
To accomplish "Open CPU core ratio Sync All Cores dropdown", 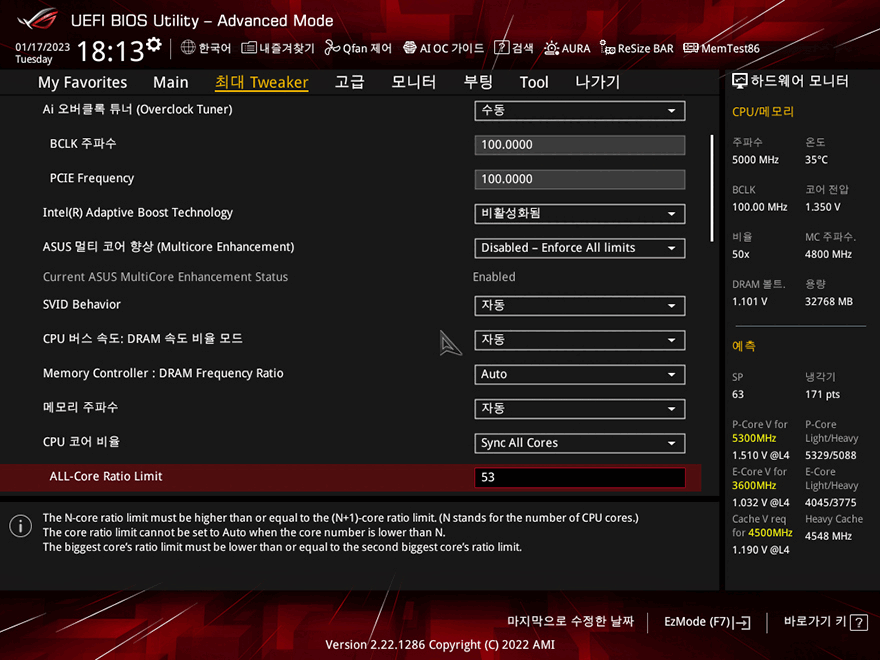I will point(580,443).
